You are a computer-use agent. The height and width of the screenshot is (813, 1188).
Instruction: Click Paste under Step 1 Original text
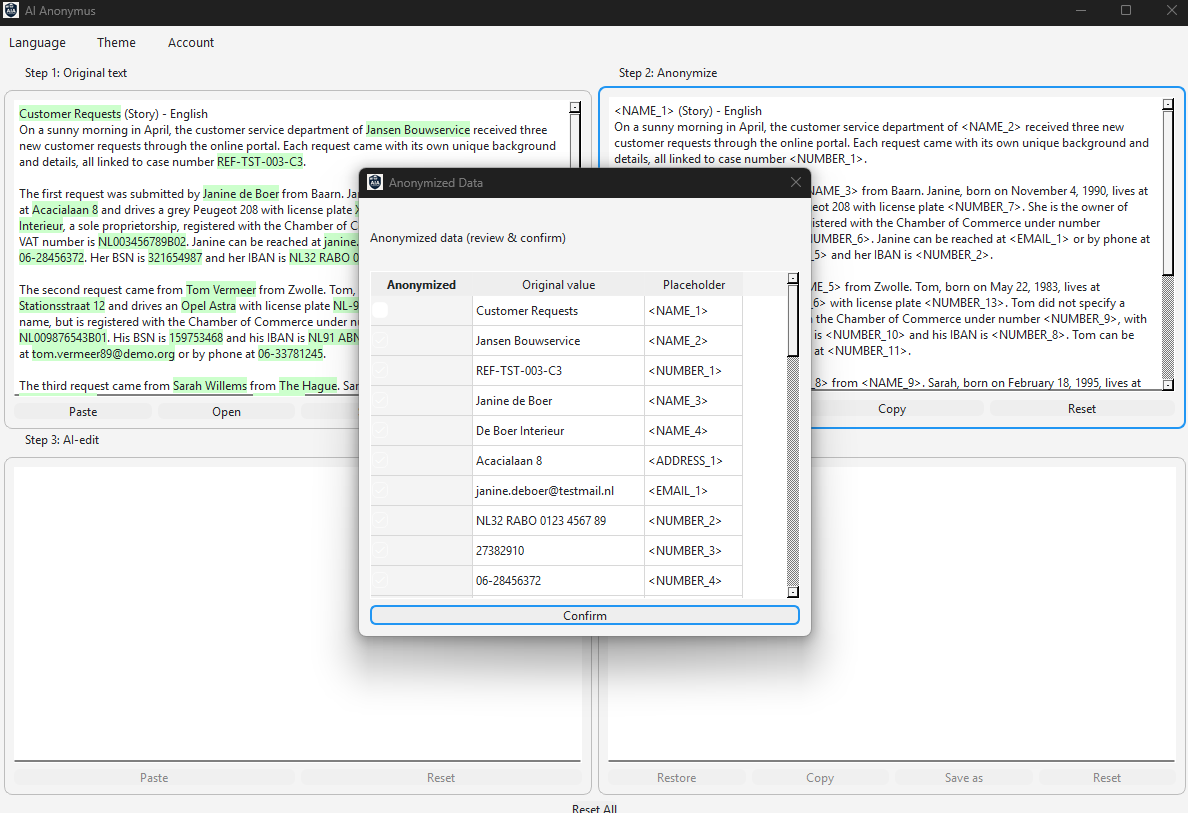83,411
